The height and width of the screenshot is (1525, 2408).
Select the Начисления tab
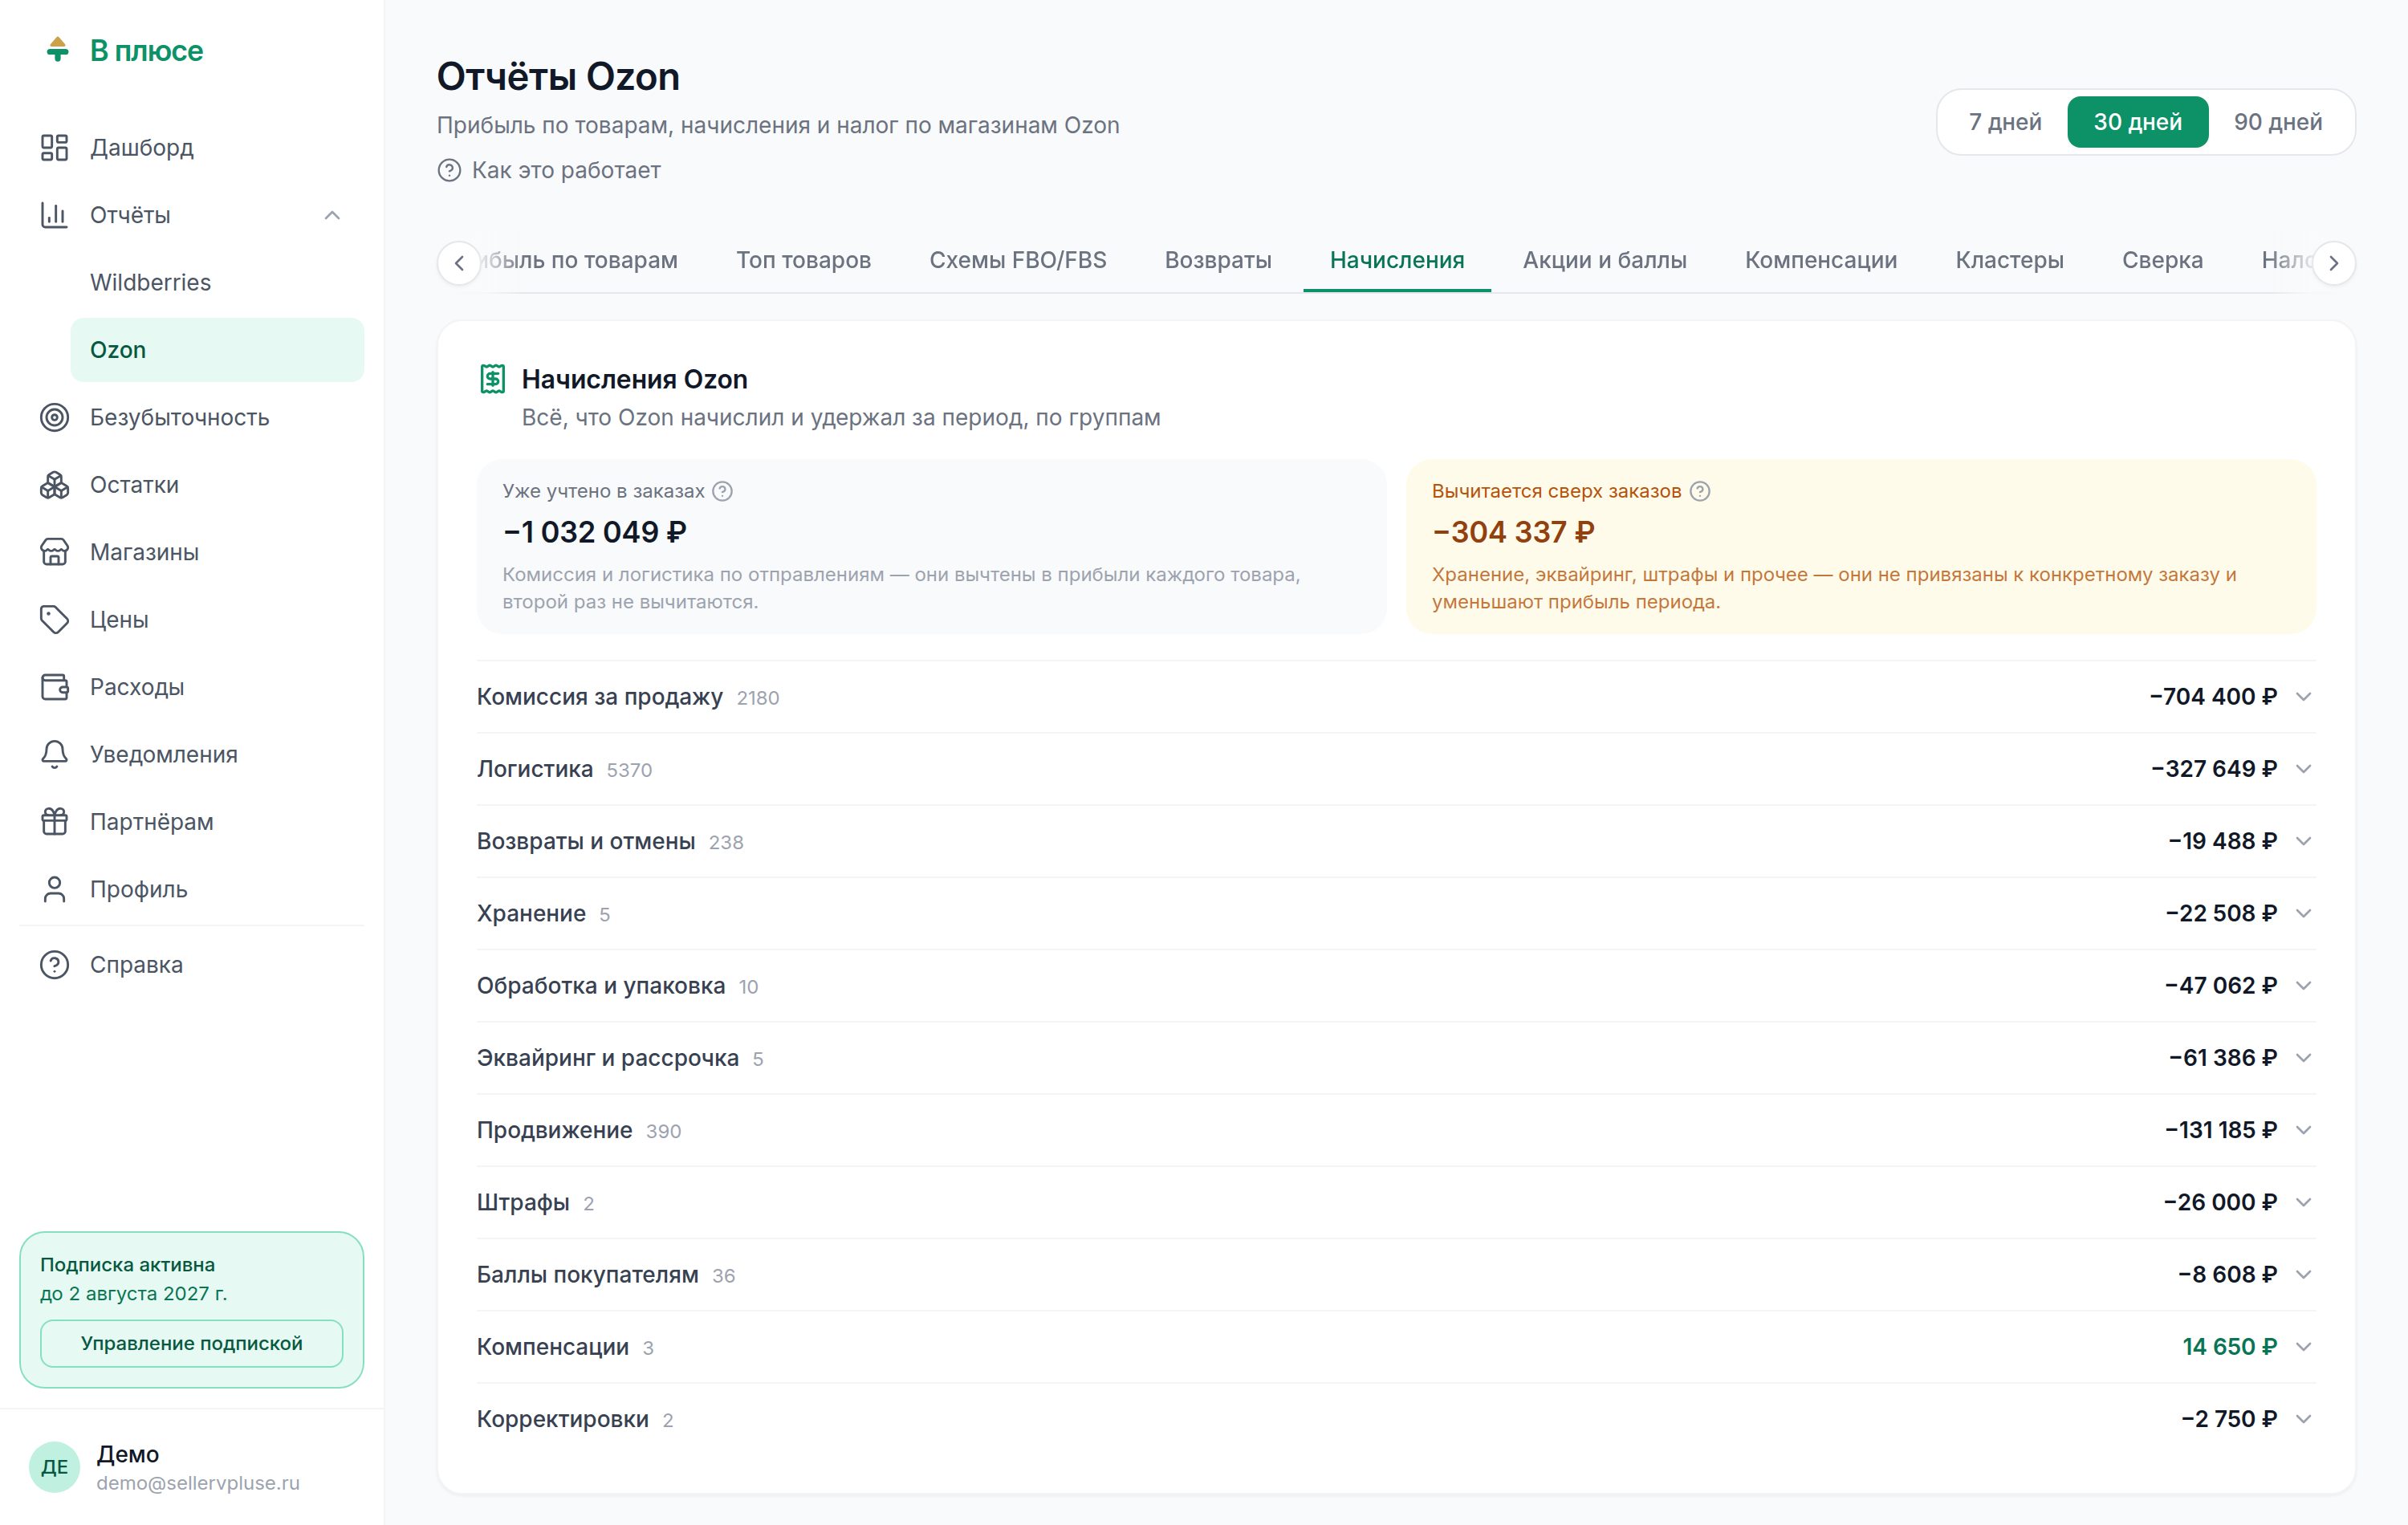[x=1396, y=261]
